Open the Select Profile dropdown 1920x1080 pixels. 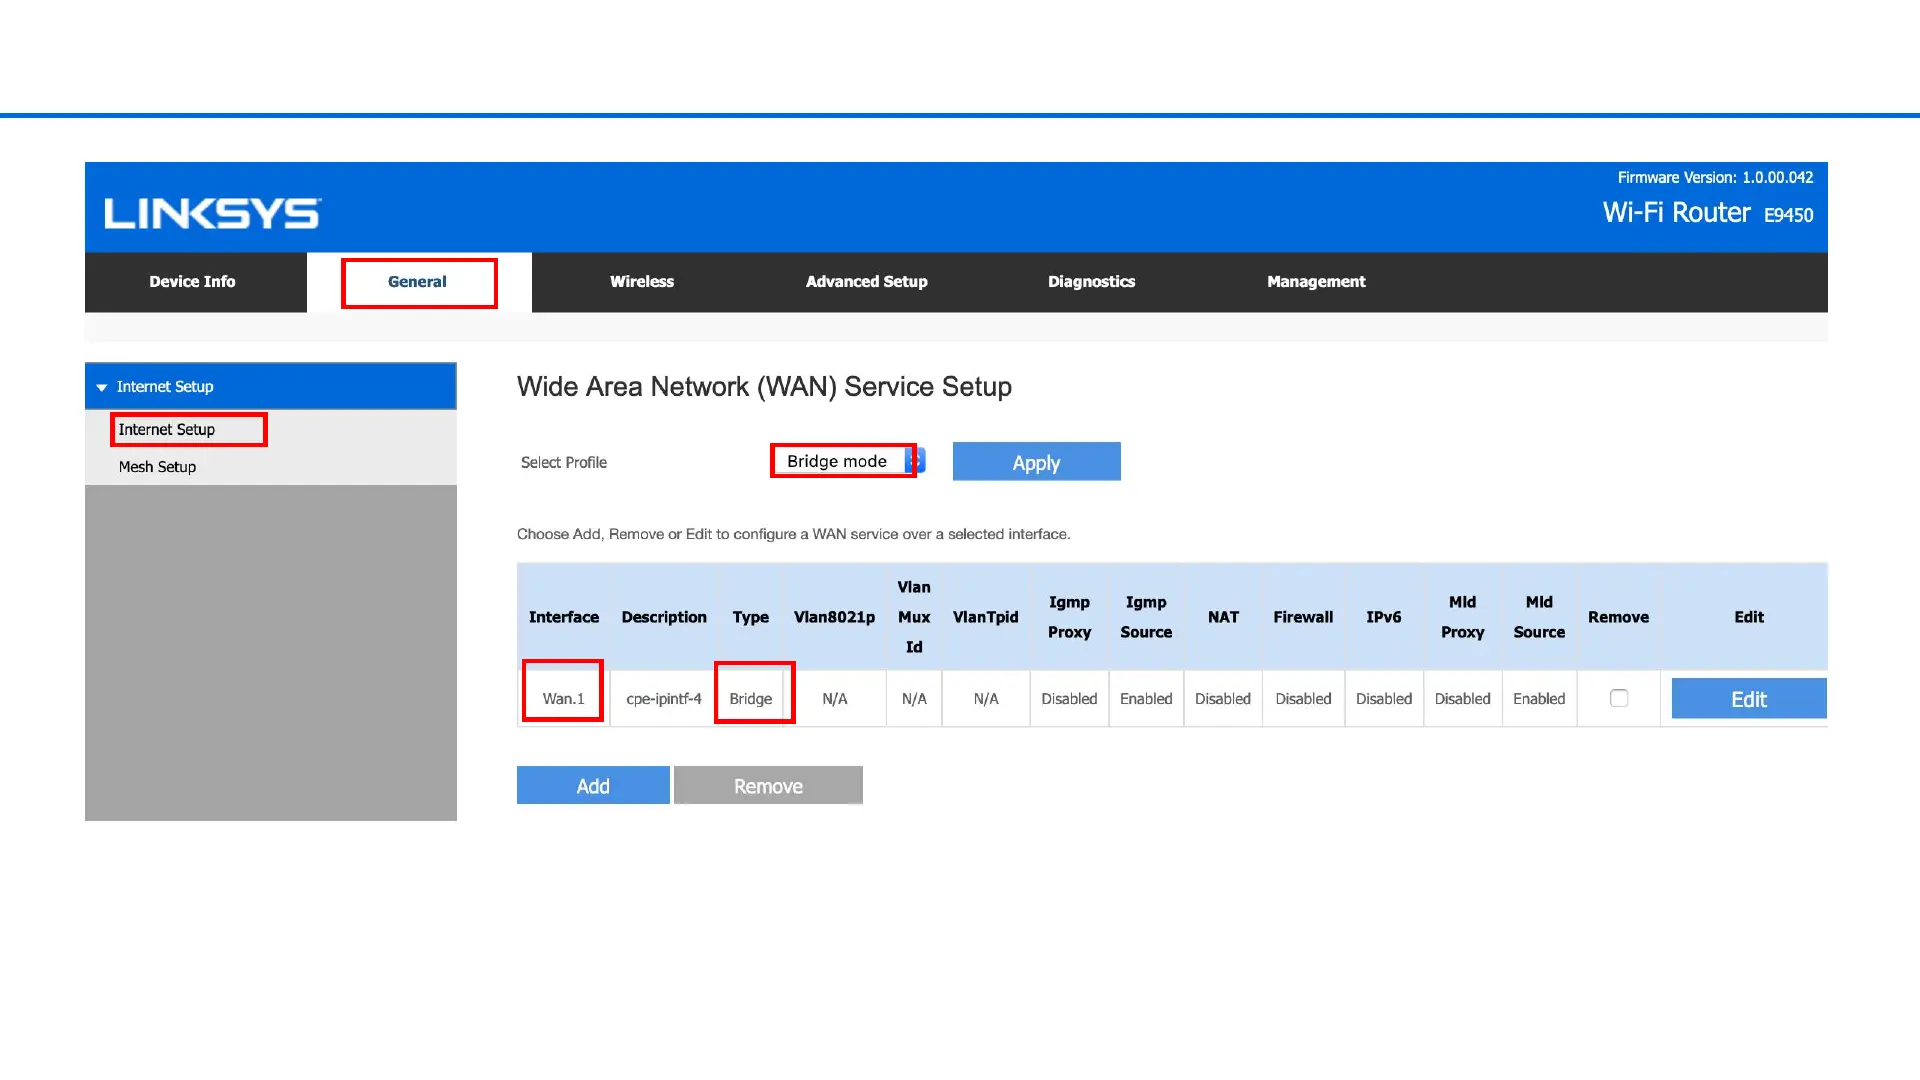pyautogui.click(x=846, y=461)
